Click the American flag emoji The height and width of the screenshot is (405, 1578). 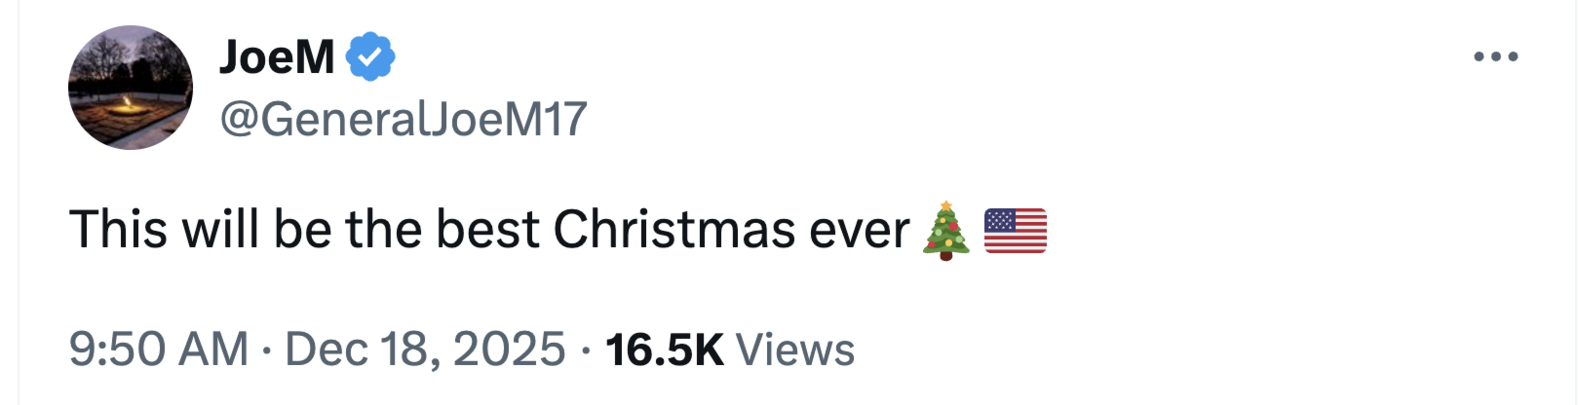point(1015,230)
